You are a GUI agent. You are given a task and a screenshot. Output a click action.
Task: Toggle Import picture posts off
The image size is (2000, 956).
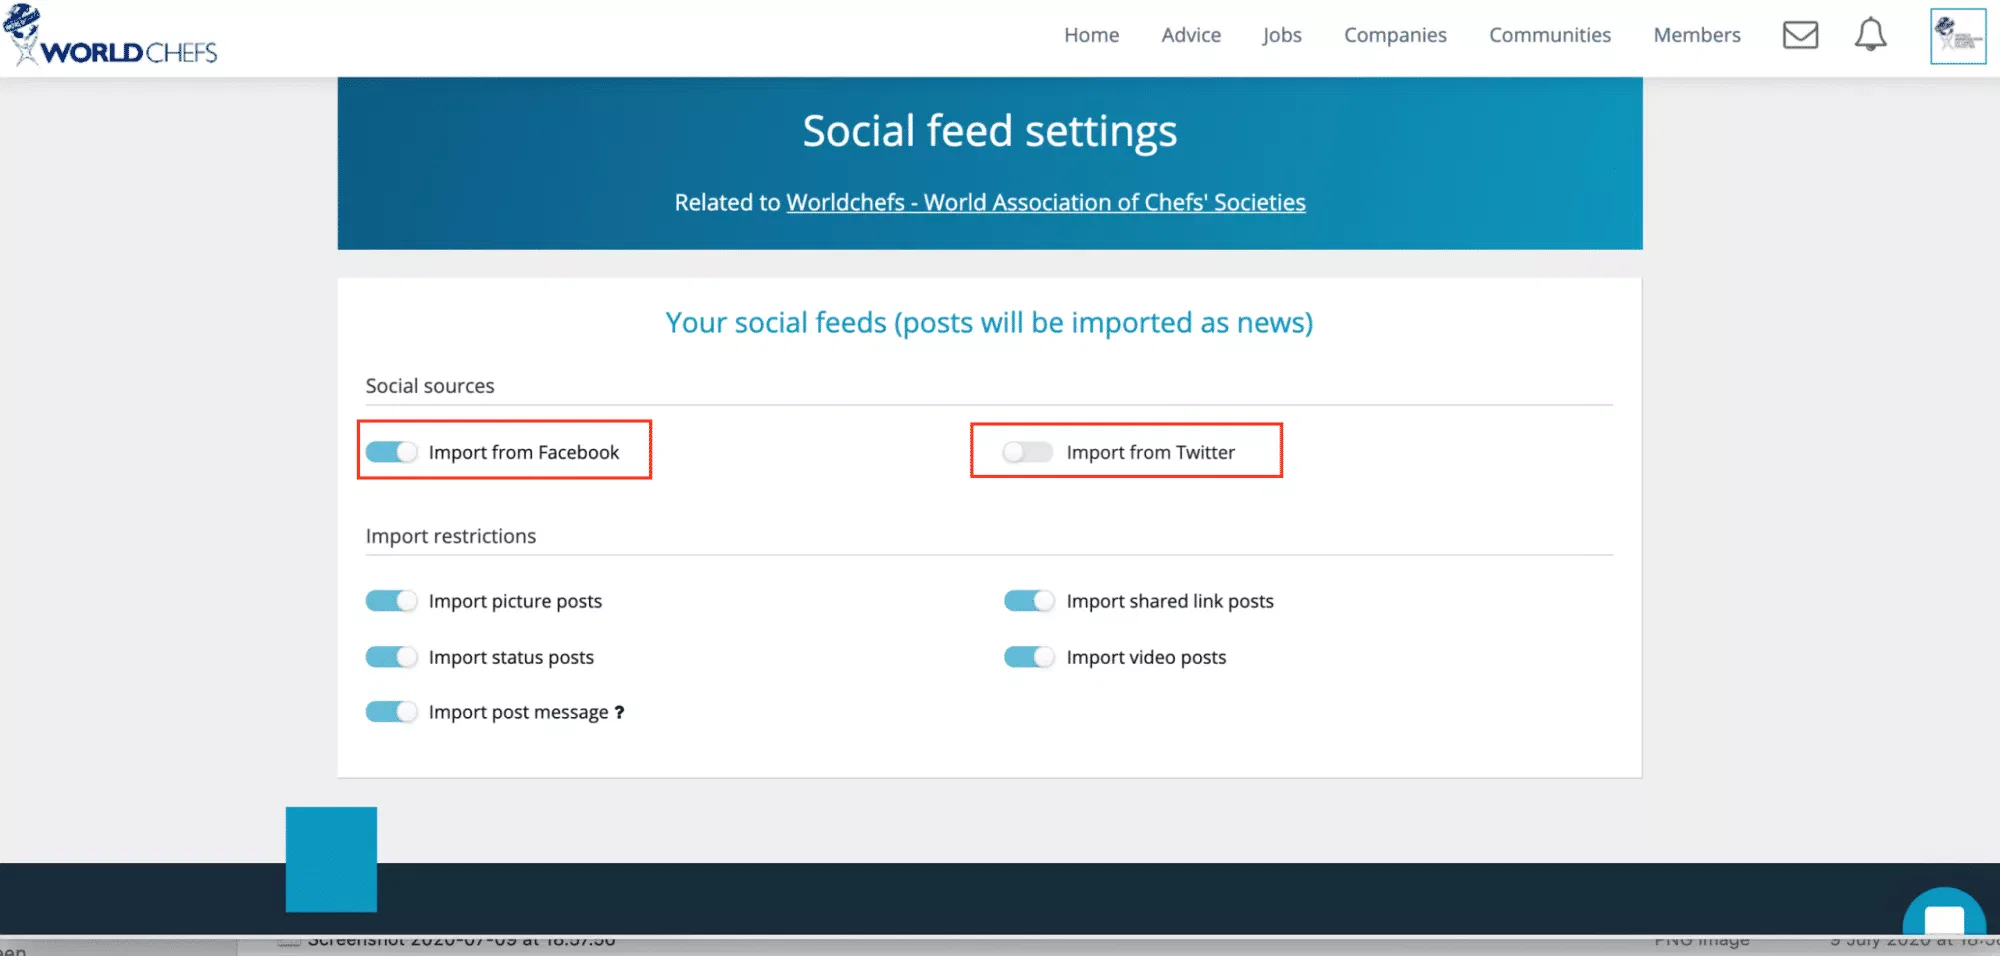point(391,601)
